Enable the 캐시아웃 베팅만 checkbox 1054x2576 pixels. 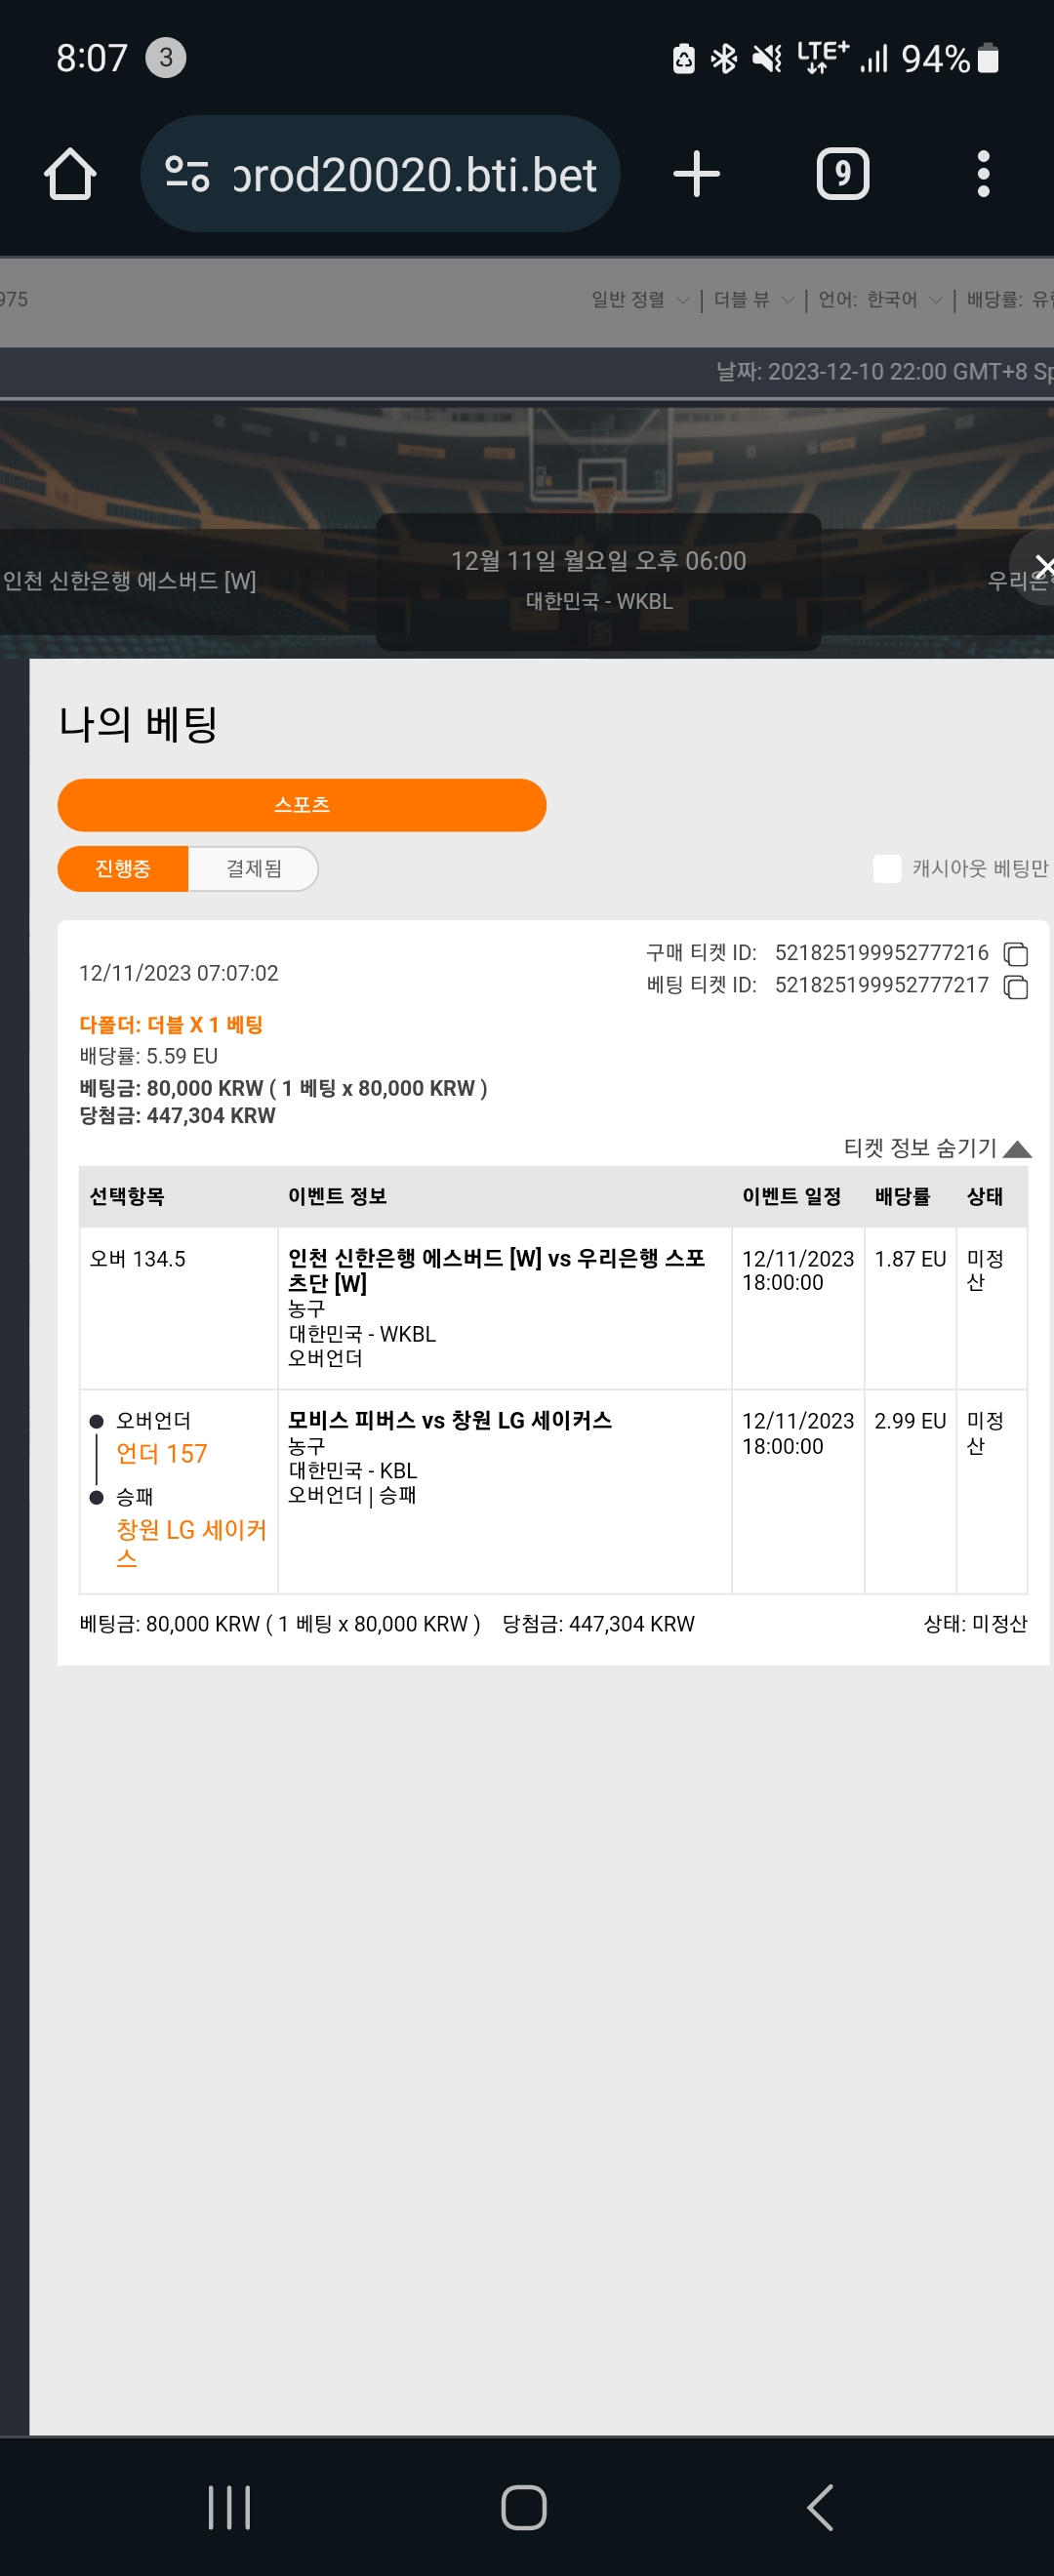[886, 868]
